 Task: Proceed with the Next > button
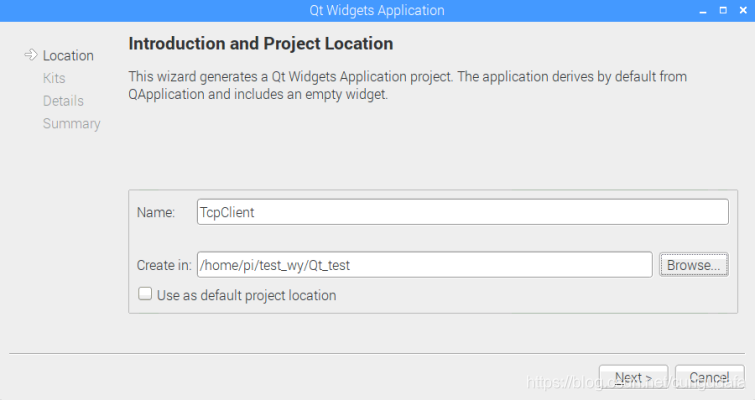pos(634,377)
